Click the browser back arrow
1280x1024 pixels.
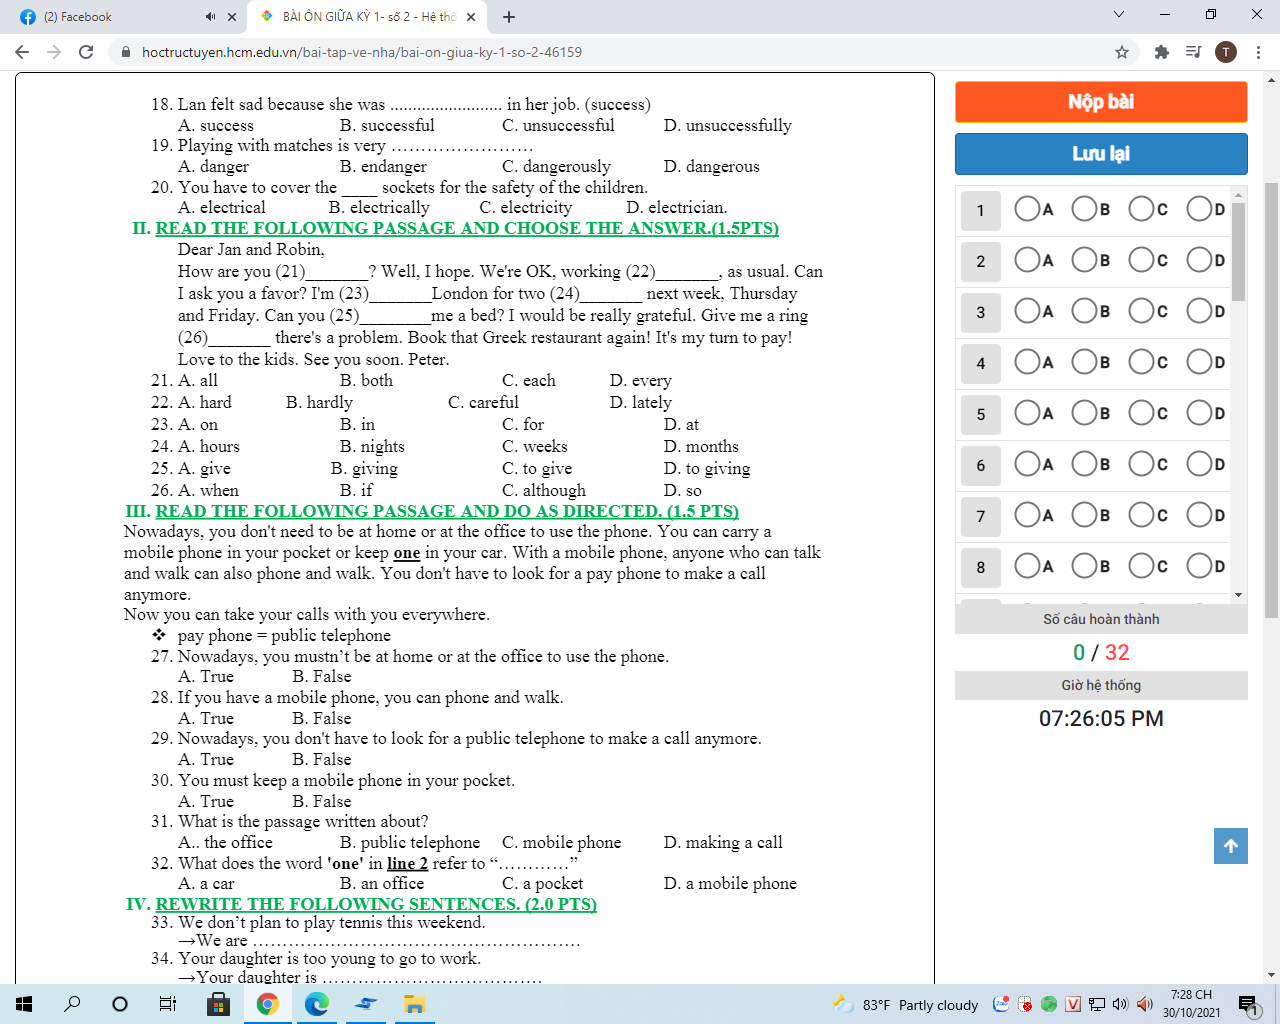point(22,52)
